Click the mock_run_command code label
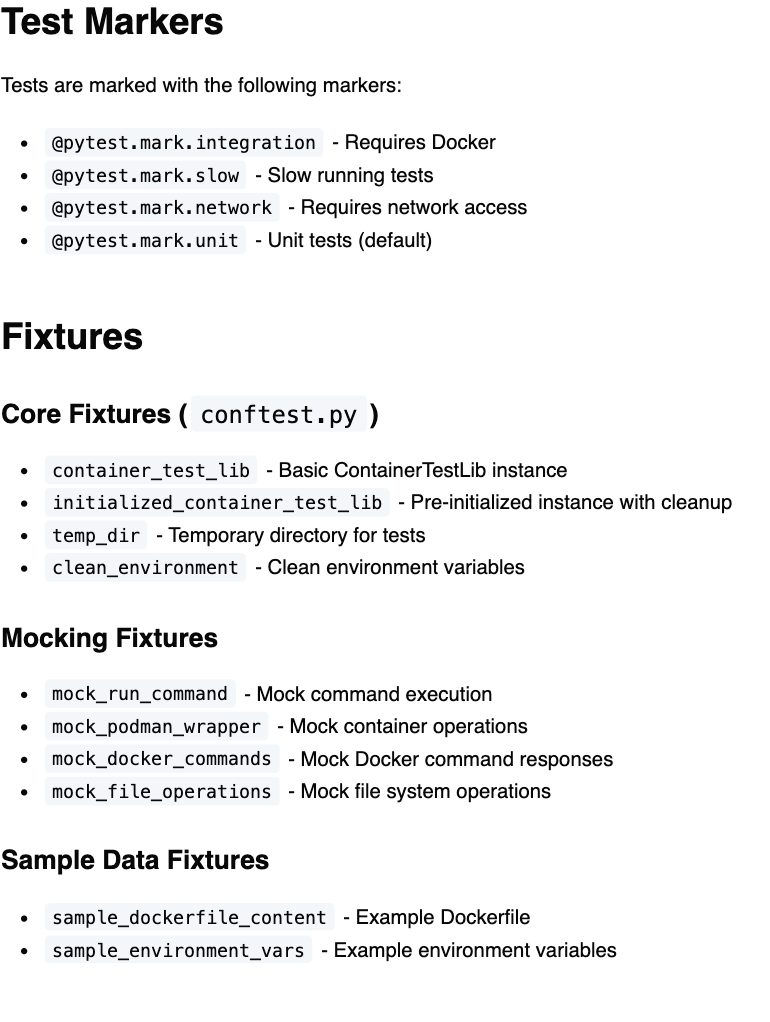770x1022 pixels. (140, 694)
